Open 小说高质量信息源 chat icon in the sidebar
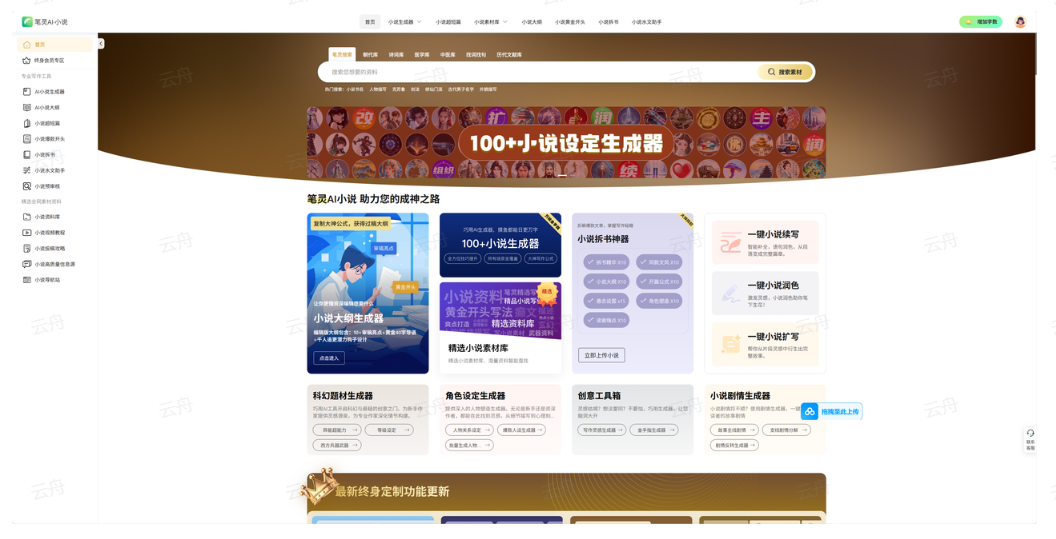The image size is (1056, 539). pos(27,264)
